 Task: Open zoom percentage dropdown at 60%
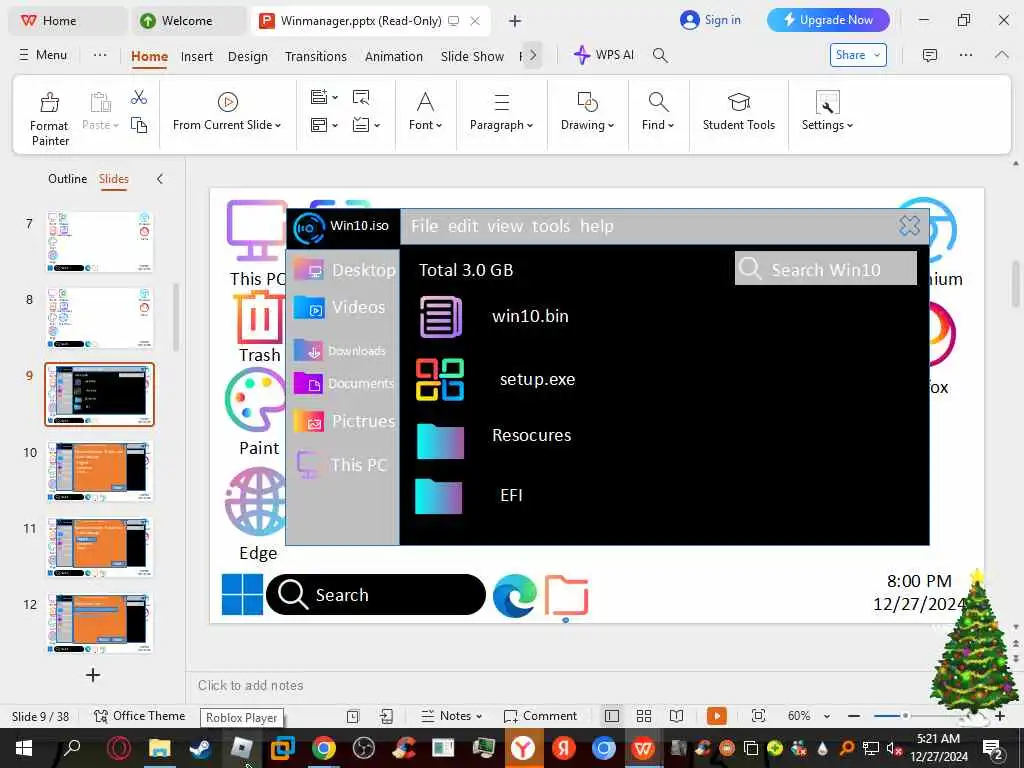point(827,716)
